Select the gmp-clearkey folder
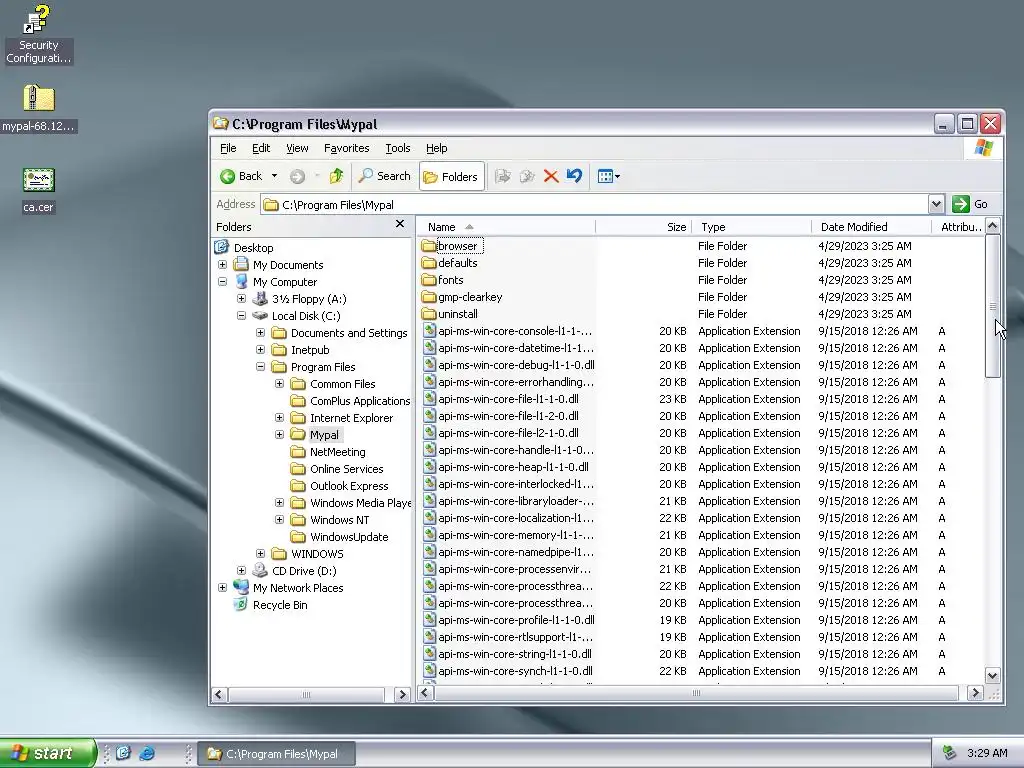The height and width of the screenshot is (768, 1024). [470, 297]
